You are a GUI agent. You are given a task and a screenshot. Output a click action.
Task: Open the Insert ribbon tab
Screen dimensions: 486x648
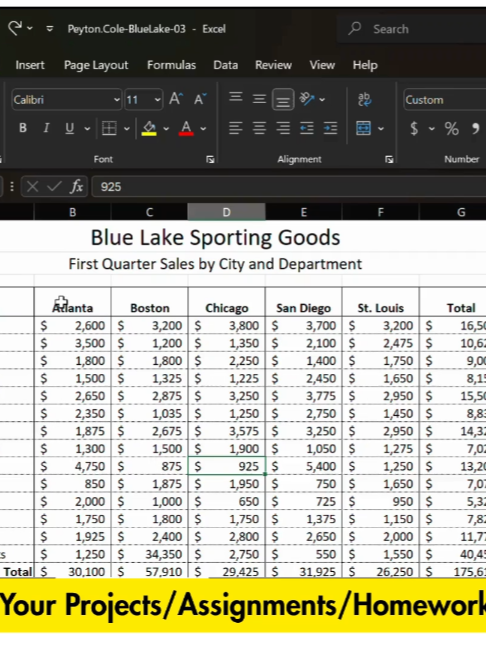tap(30, 65)
